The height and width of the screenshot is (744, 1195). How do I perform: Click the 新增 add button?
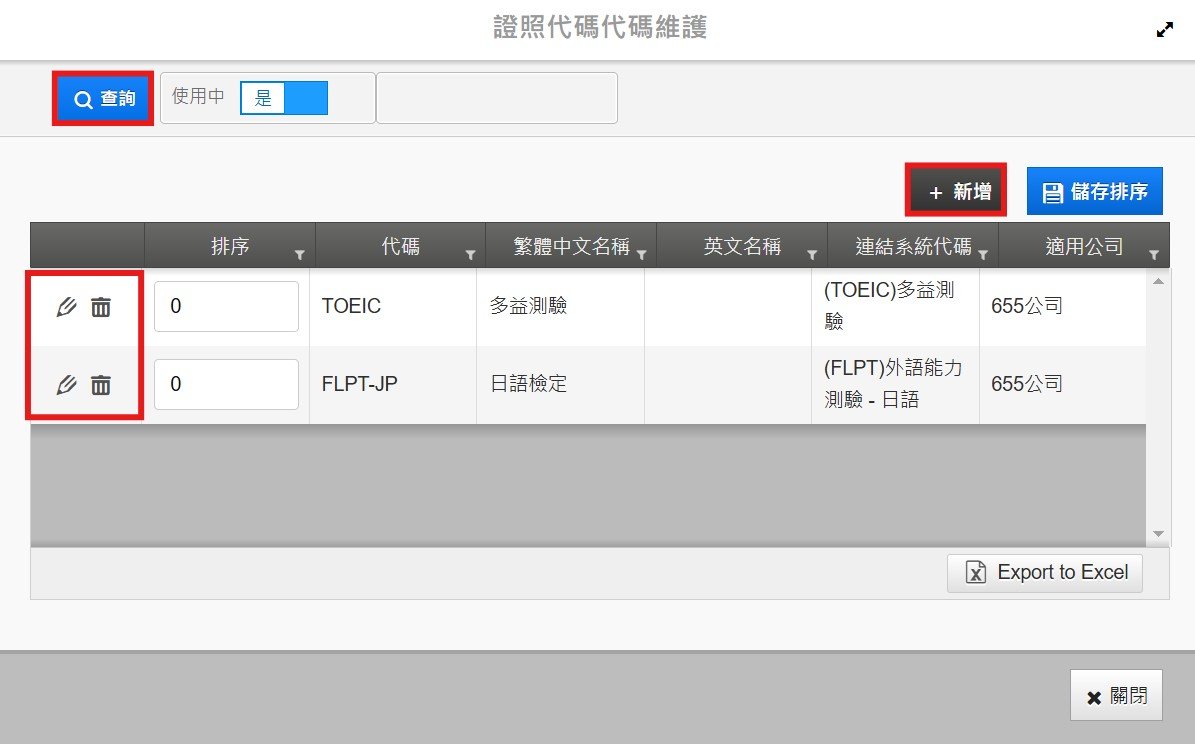955,191
